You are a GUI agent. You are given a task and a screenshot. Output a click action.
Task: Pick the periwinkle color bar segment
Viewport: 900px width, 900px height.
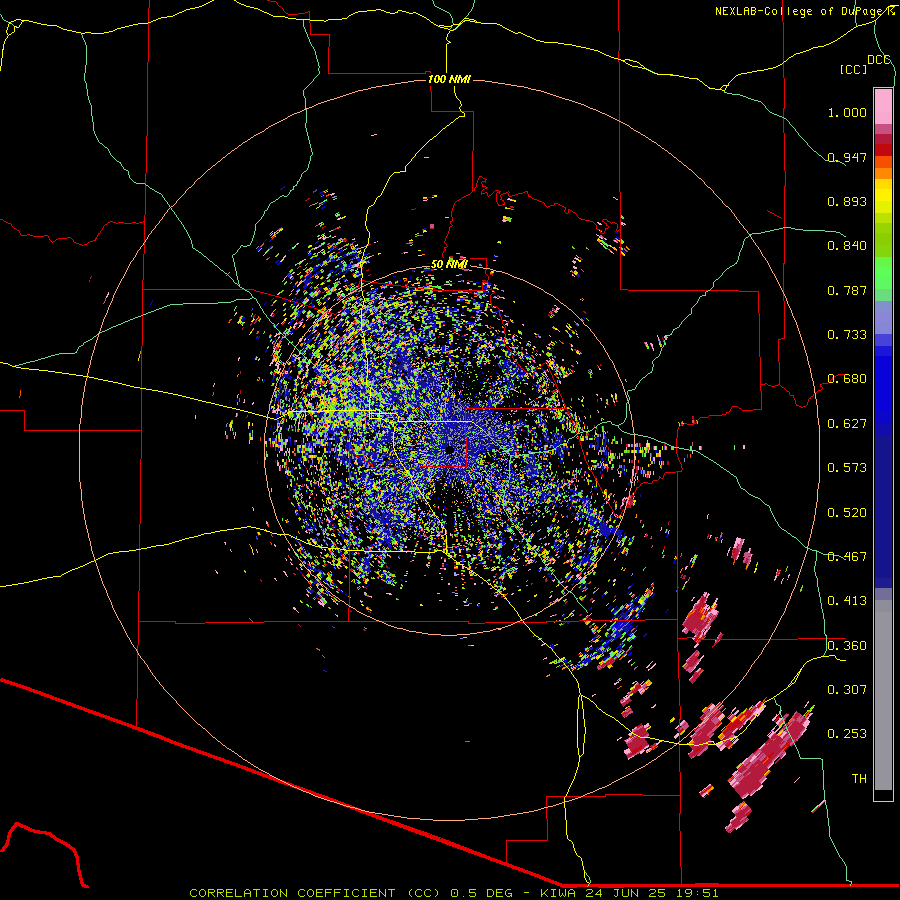[883, 317]
